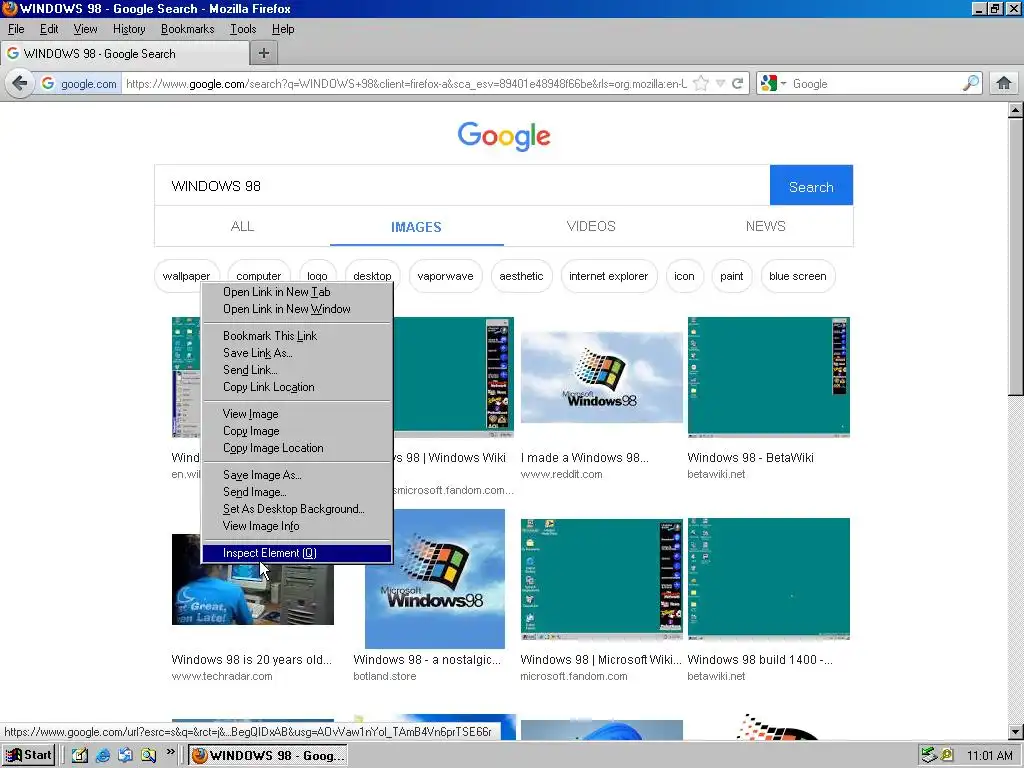The width and height of the screenshot is (1024, 768).
Task: Choose View Image Info
Action: (296, 526)
